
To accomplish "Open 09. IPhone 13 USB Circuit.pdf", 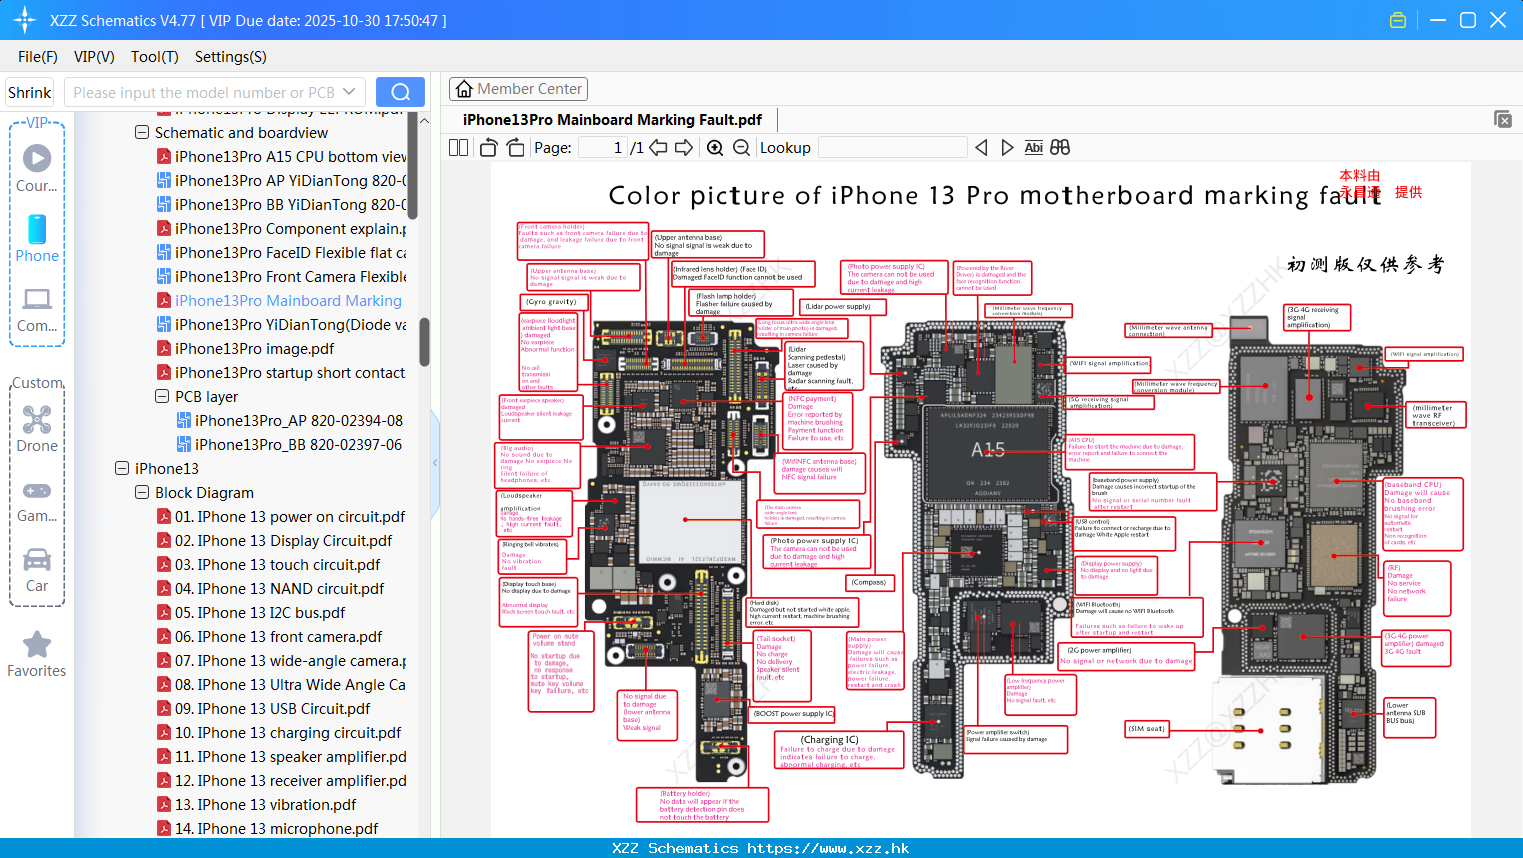I will pyautogui.click(x=264, y=708).
